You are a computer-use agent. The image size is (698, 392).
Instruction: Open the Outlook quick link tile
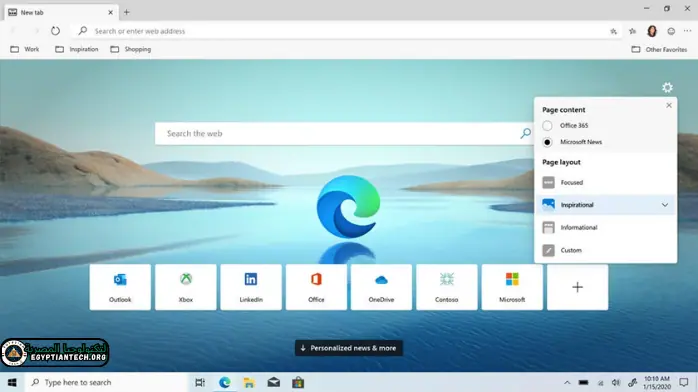point(120,287)
